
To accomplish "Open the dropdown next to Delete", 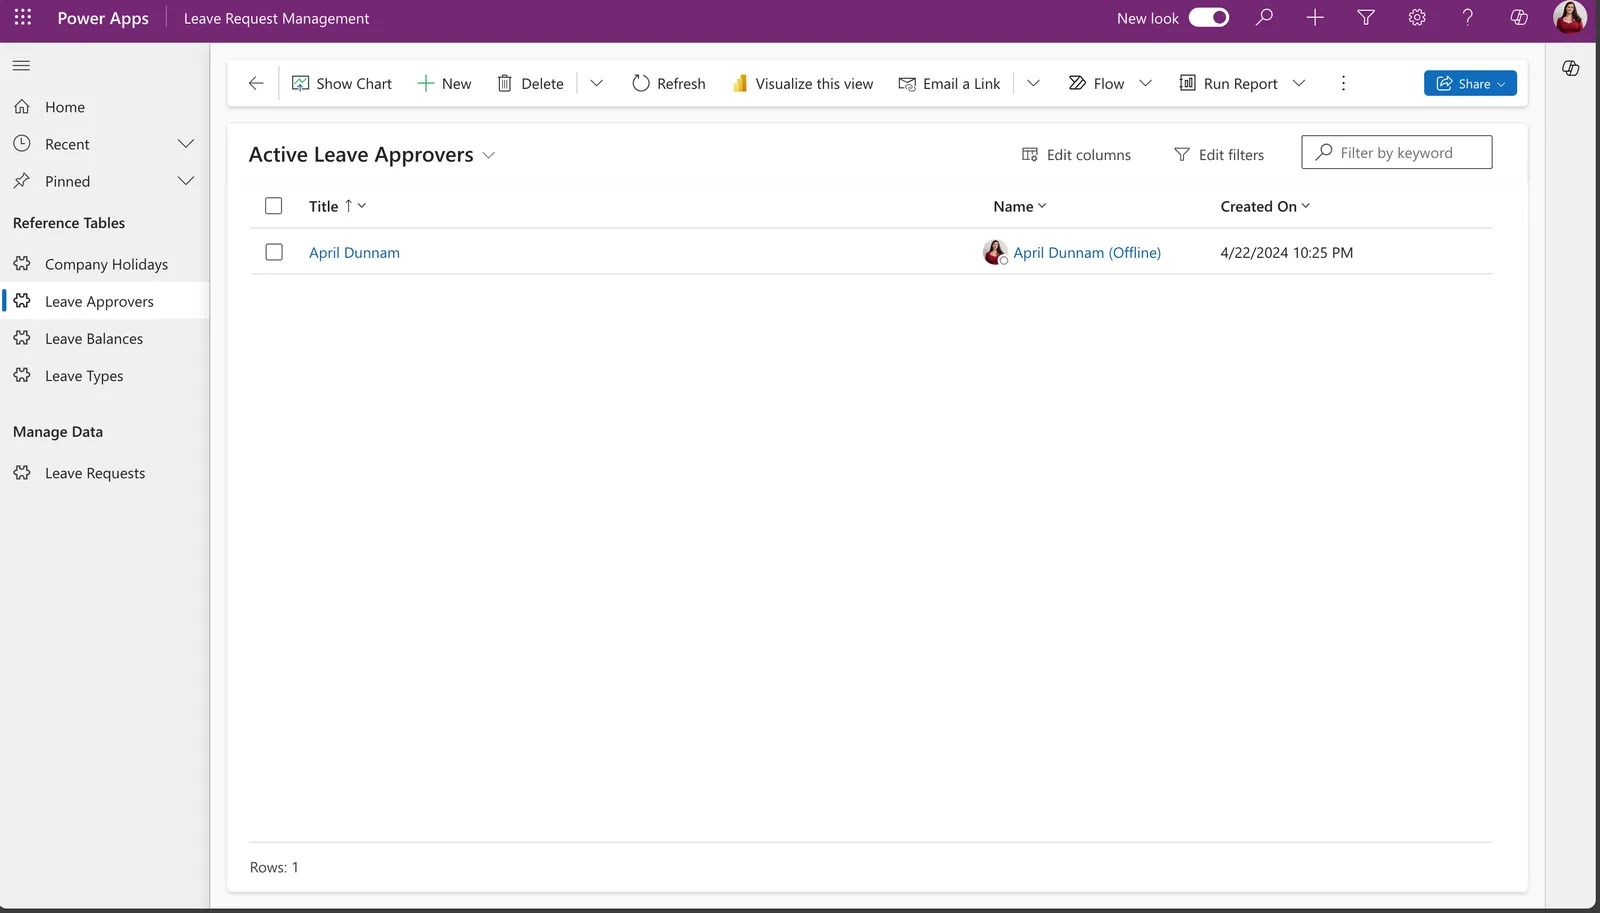I will coord(597,83).
